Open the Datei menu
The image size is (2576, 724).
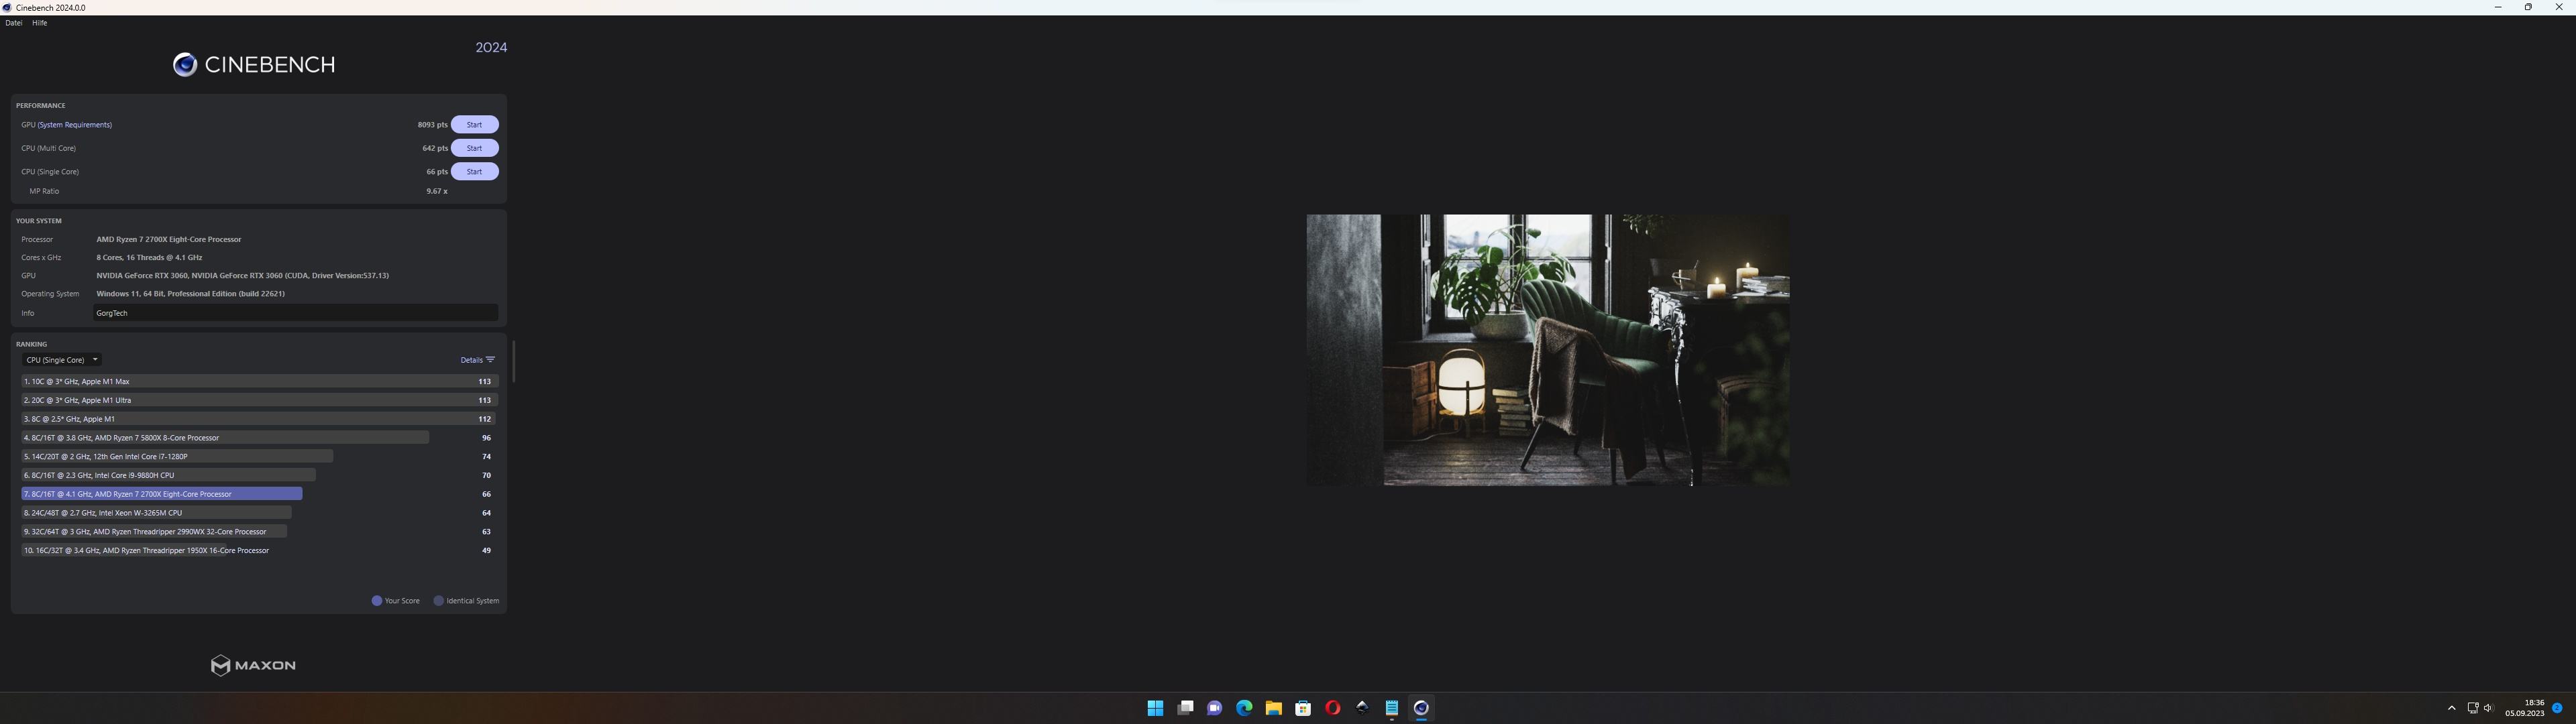pos(14,23)
